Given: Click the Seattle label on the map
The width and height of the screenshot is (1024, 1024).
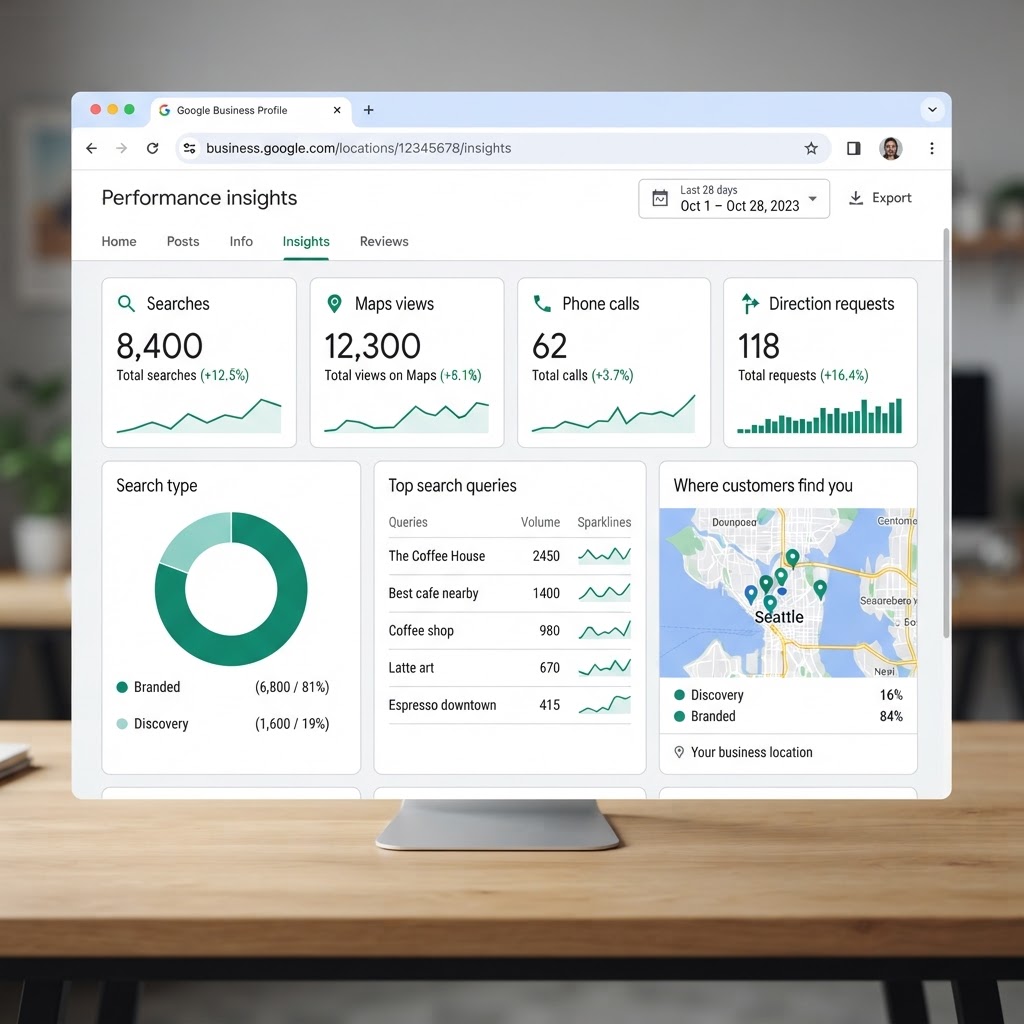Looking at the screenshot, I should point(779,617).
